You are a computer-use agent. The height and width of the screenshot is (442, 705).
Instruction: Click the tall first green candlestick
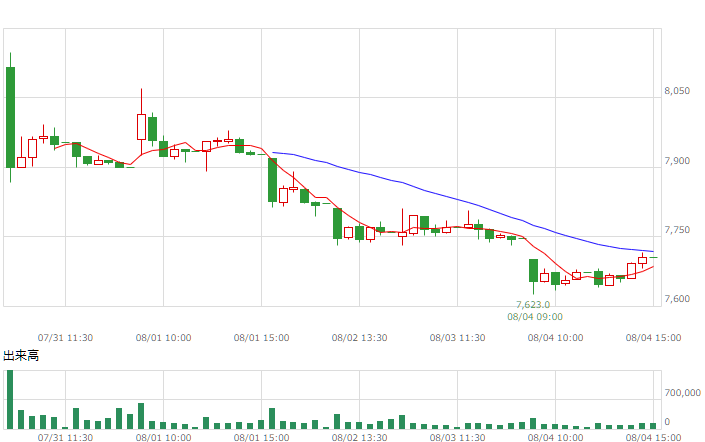pos(10,117)
